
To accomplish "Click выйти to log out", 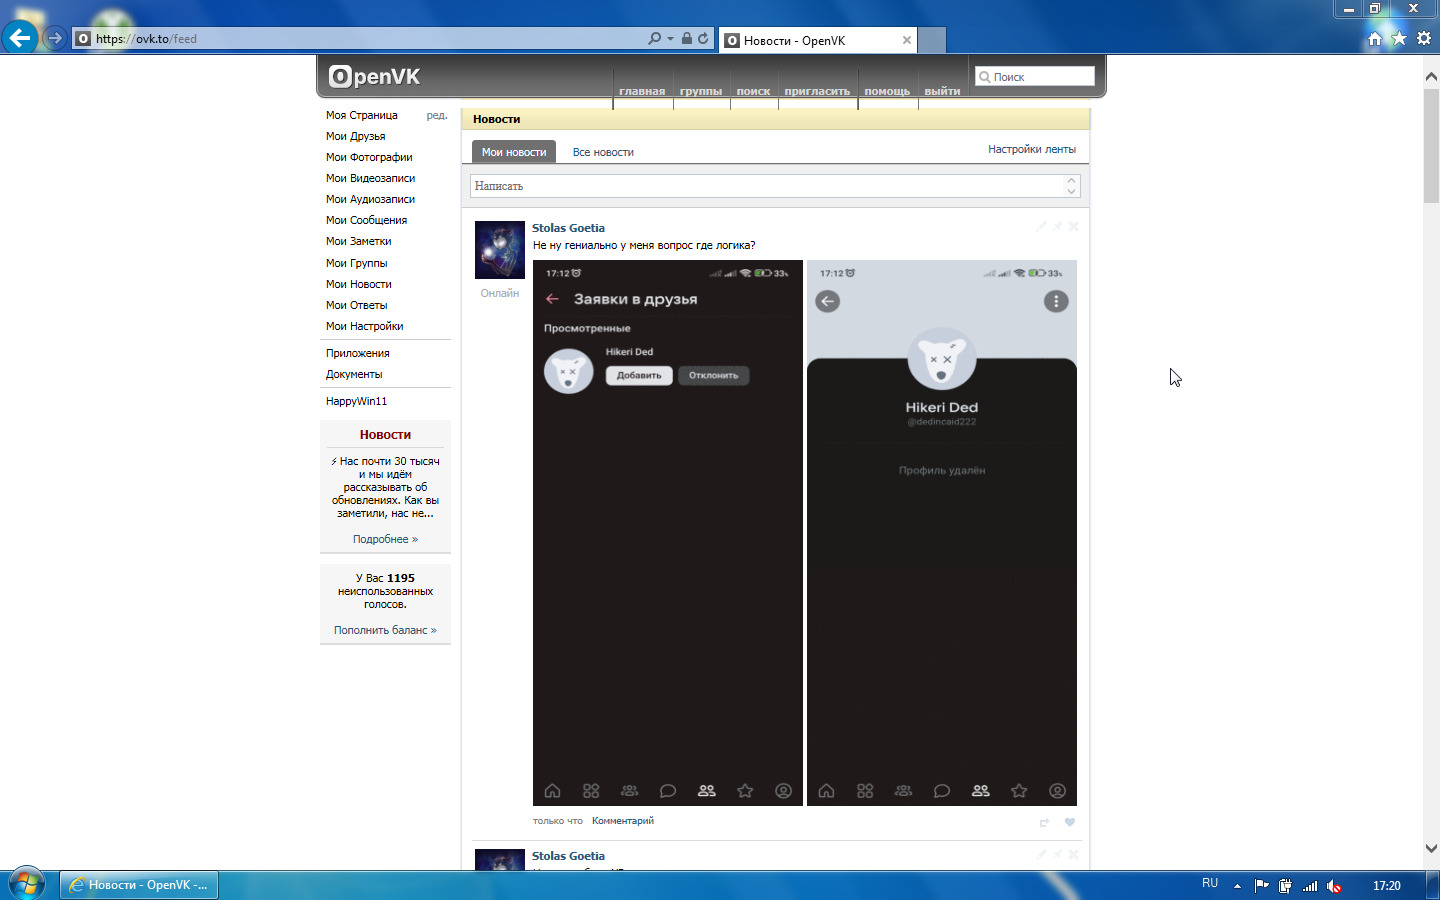I will tap(942, 91).
